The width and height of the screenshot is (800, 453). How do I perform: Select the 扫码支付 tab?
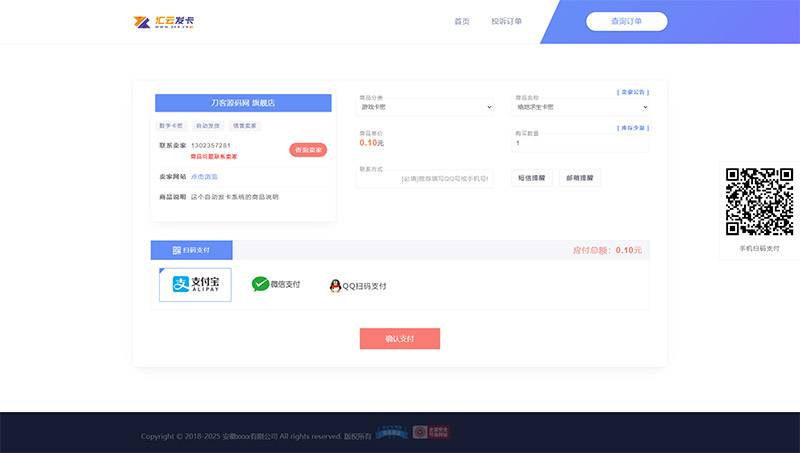(x=191, y=250)
